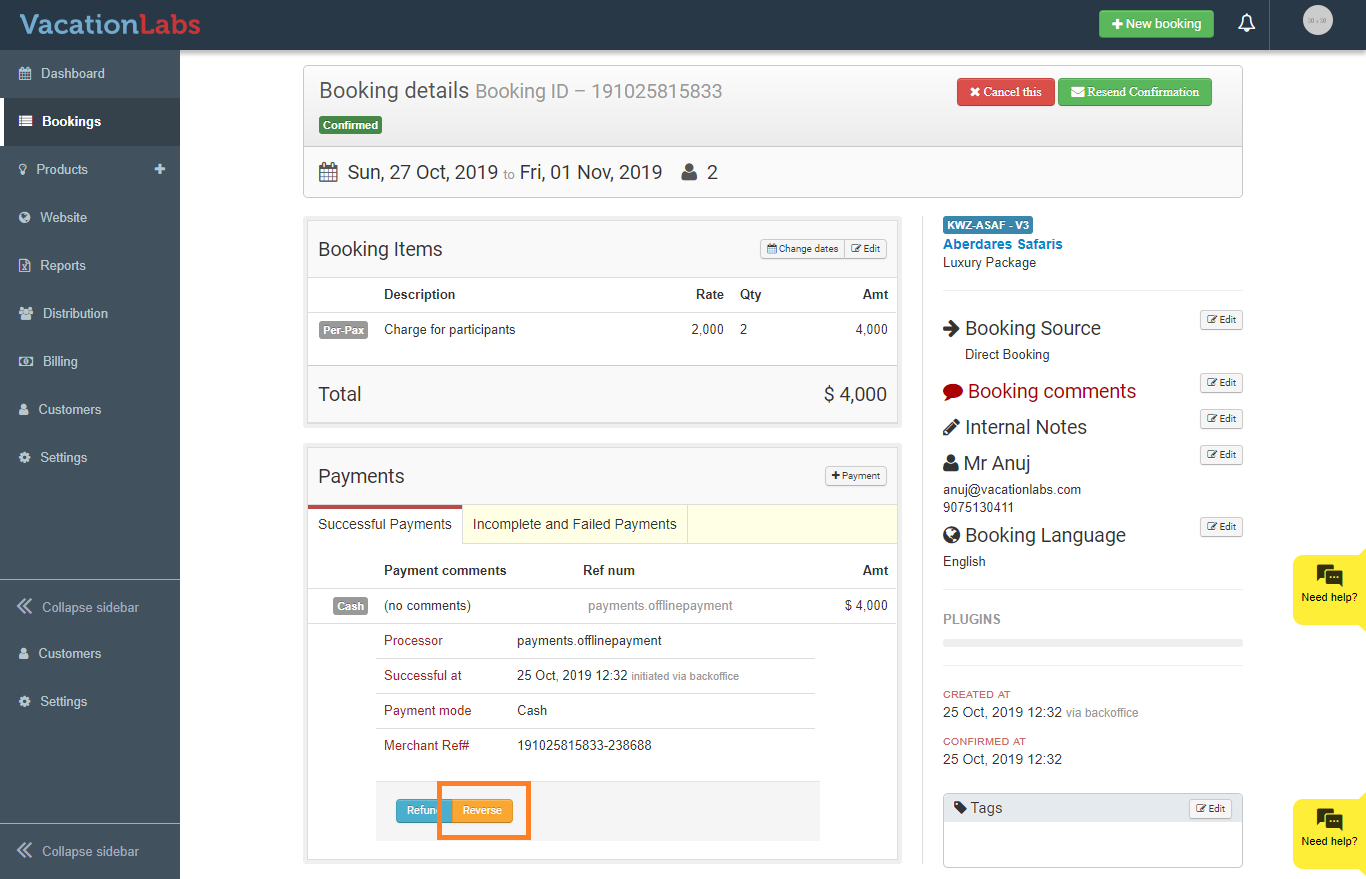Click the orange Reverse payment button
The width and height of the screenshot is (1366, 879).
tap(482, 810)
